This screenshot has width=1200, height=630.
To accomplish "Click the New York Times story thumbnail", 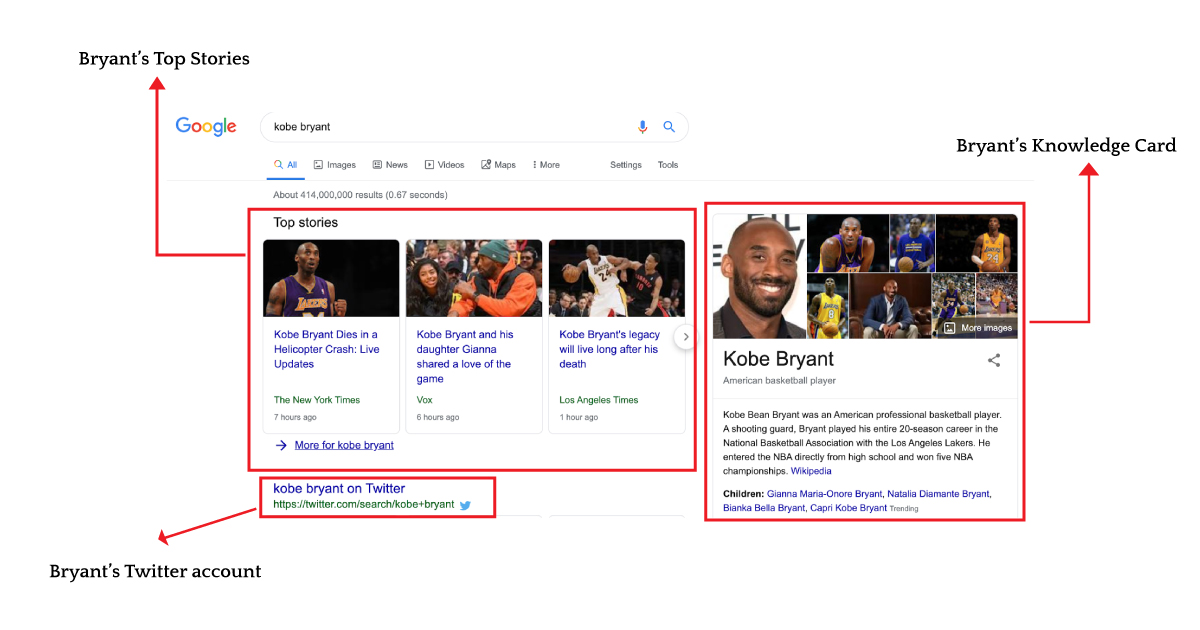I will 331,278.
